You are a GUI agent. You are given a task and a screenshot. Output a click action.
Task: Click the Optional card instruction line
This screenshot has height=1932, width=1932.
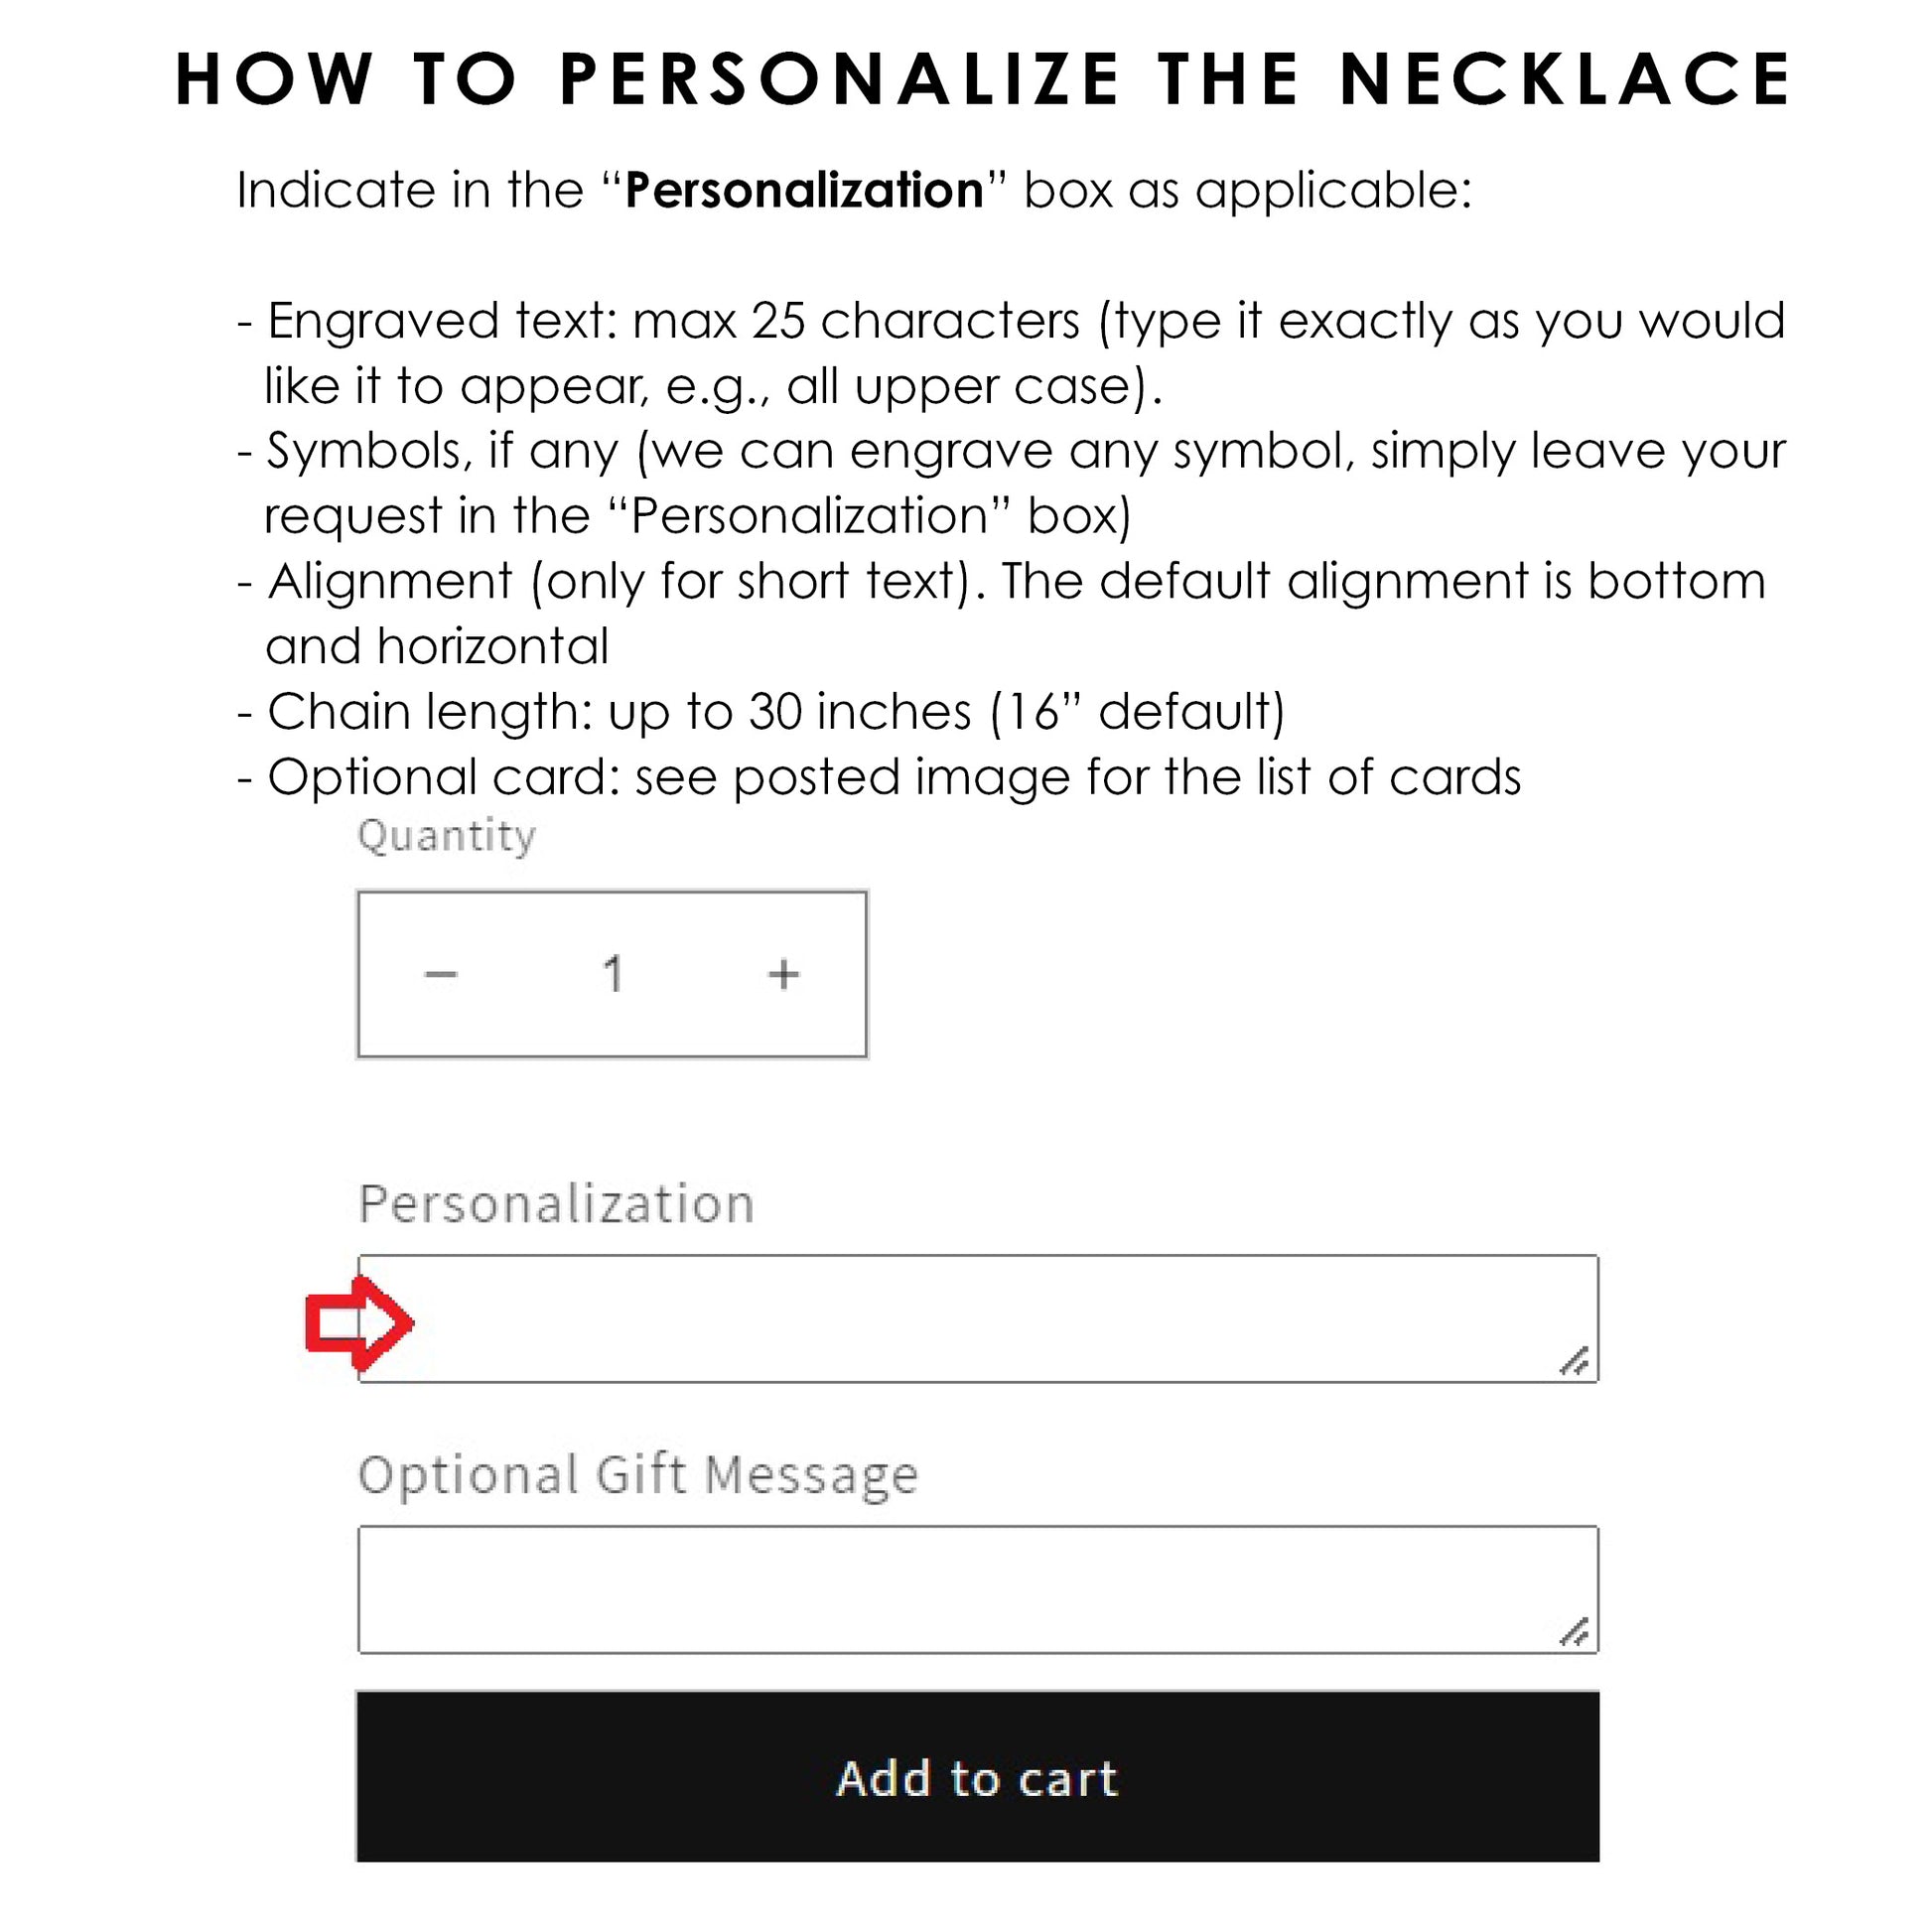pos(879,777)
